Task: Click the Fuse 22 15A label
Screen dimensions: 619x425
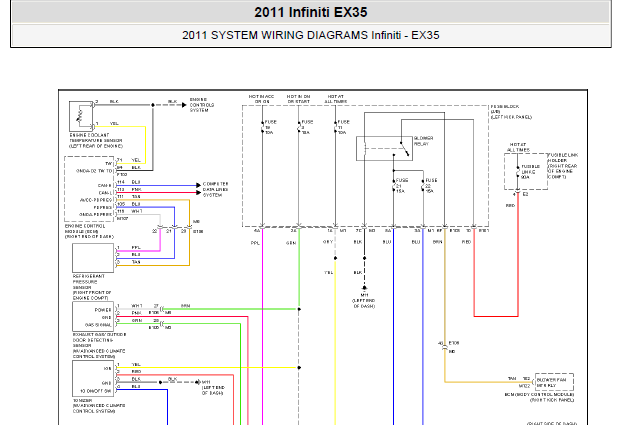Action: [431, 185]
